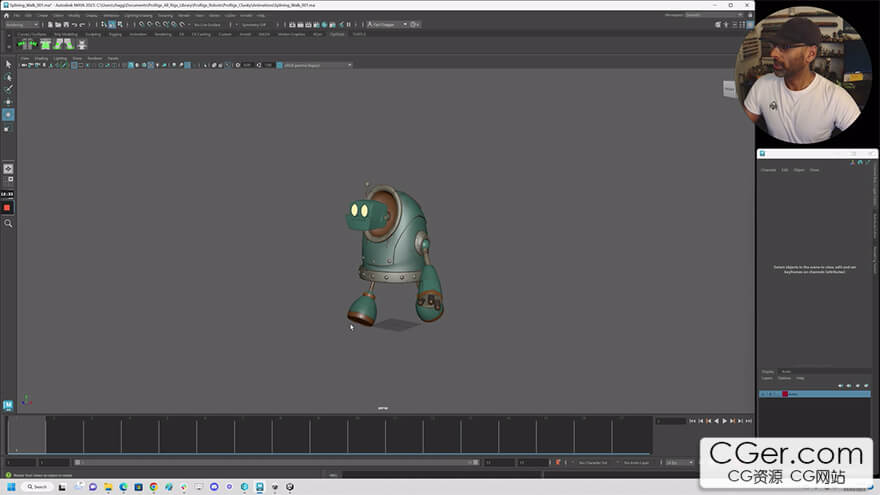
Task: Click the magnifier search icon in left sidebar
Action: coord(8,223)
